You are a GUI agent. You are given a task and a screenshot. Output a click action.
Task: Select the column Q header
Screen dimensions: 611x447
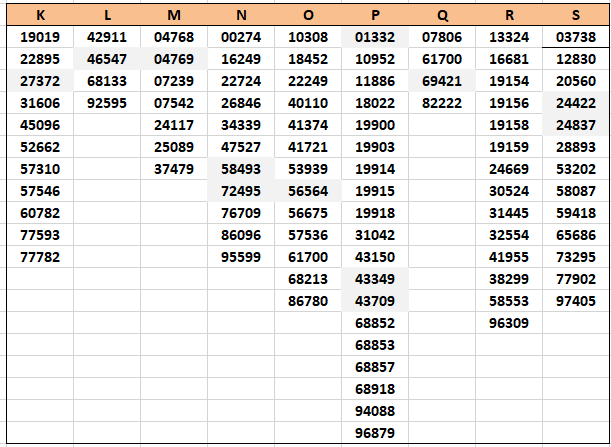click(442, 15)
